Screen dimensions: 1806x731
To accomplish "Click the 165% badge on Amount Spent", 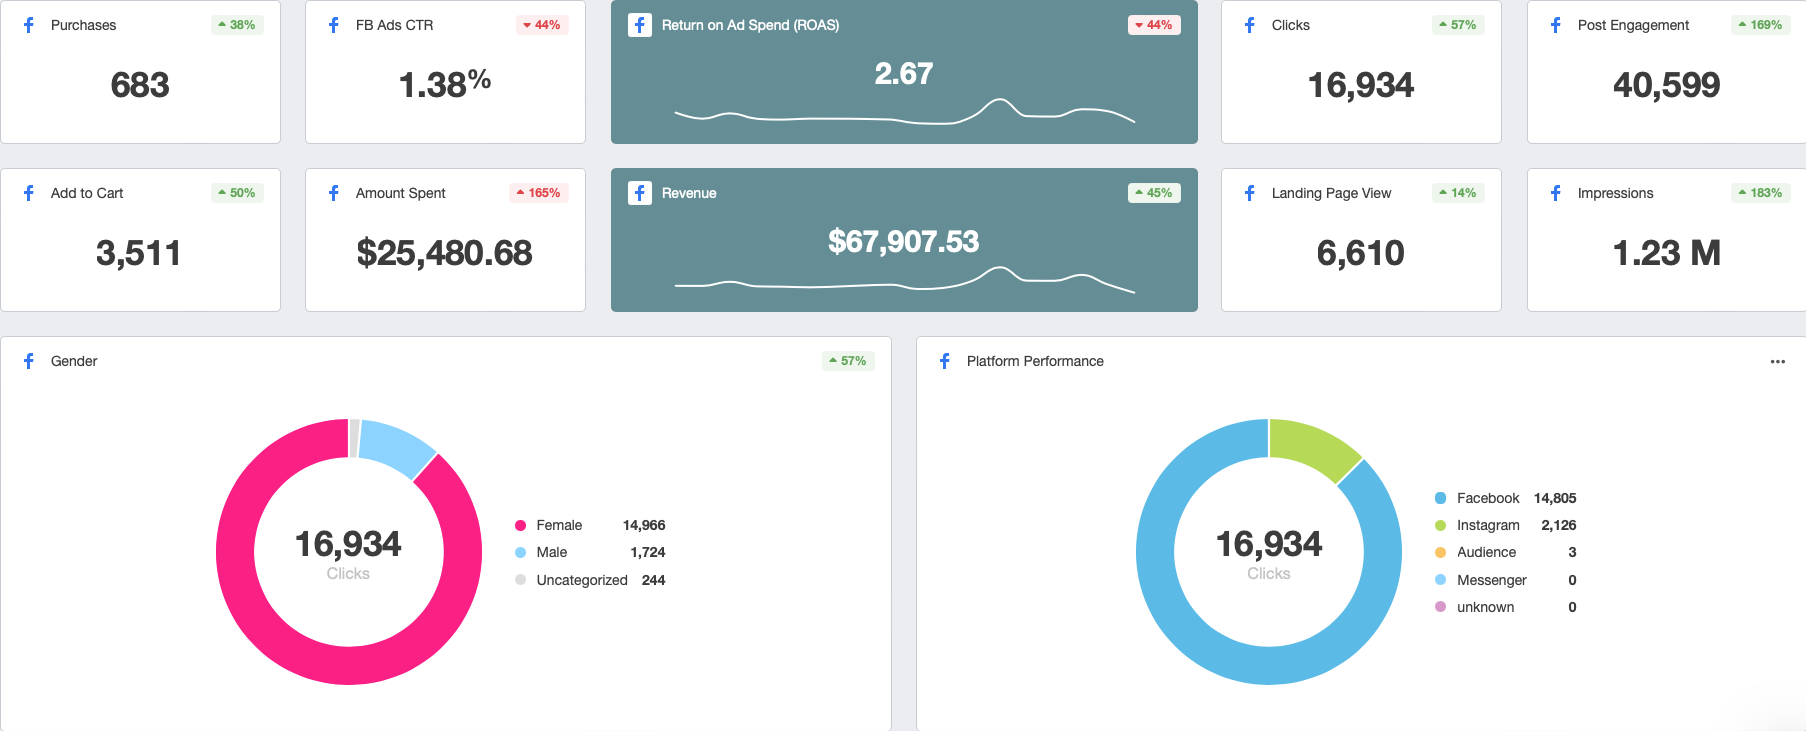I will pos(539,193).
